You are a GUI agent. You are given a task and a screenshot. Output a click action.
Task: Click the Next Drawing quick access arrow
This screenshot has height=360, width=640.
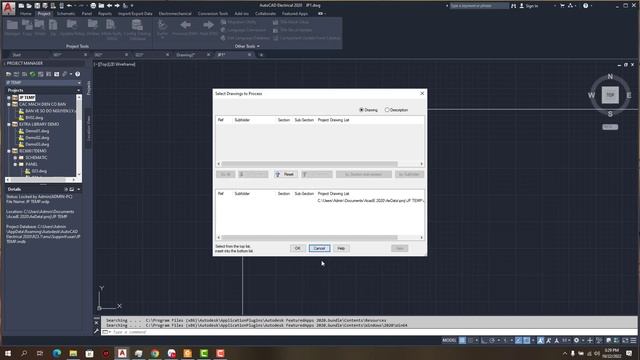coord(117,6)
